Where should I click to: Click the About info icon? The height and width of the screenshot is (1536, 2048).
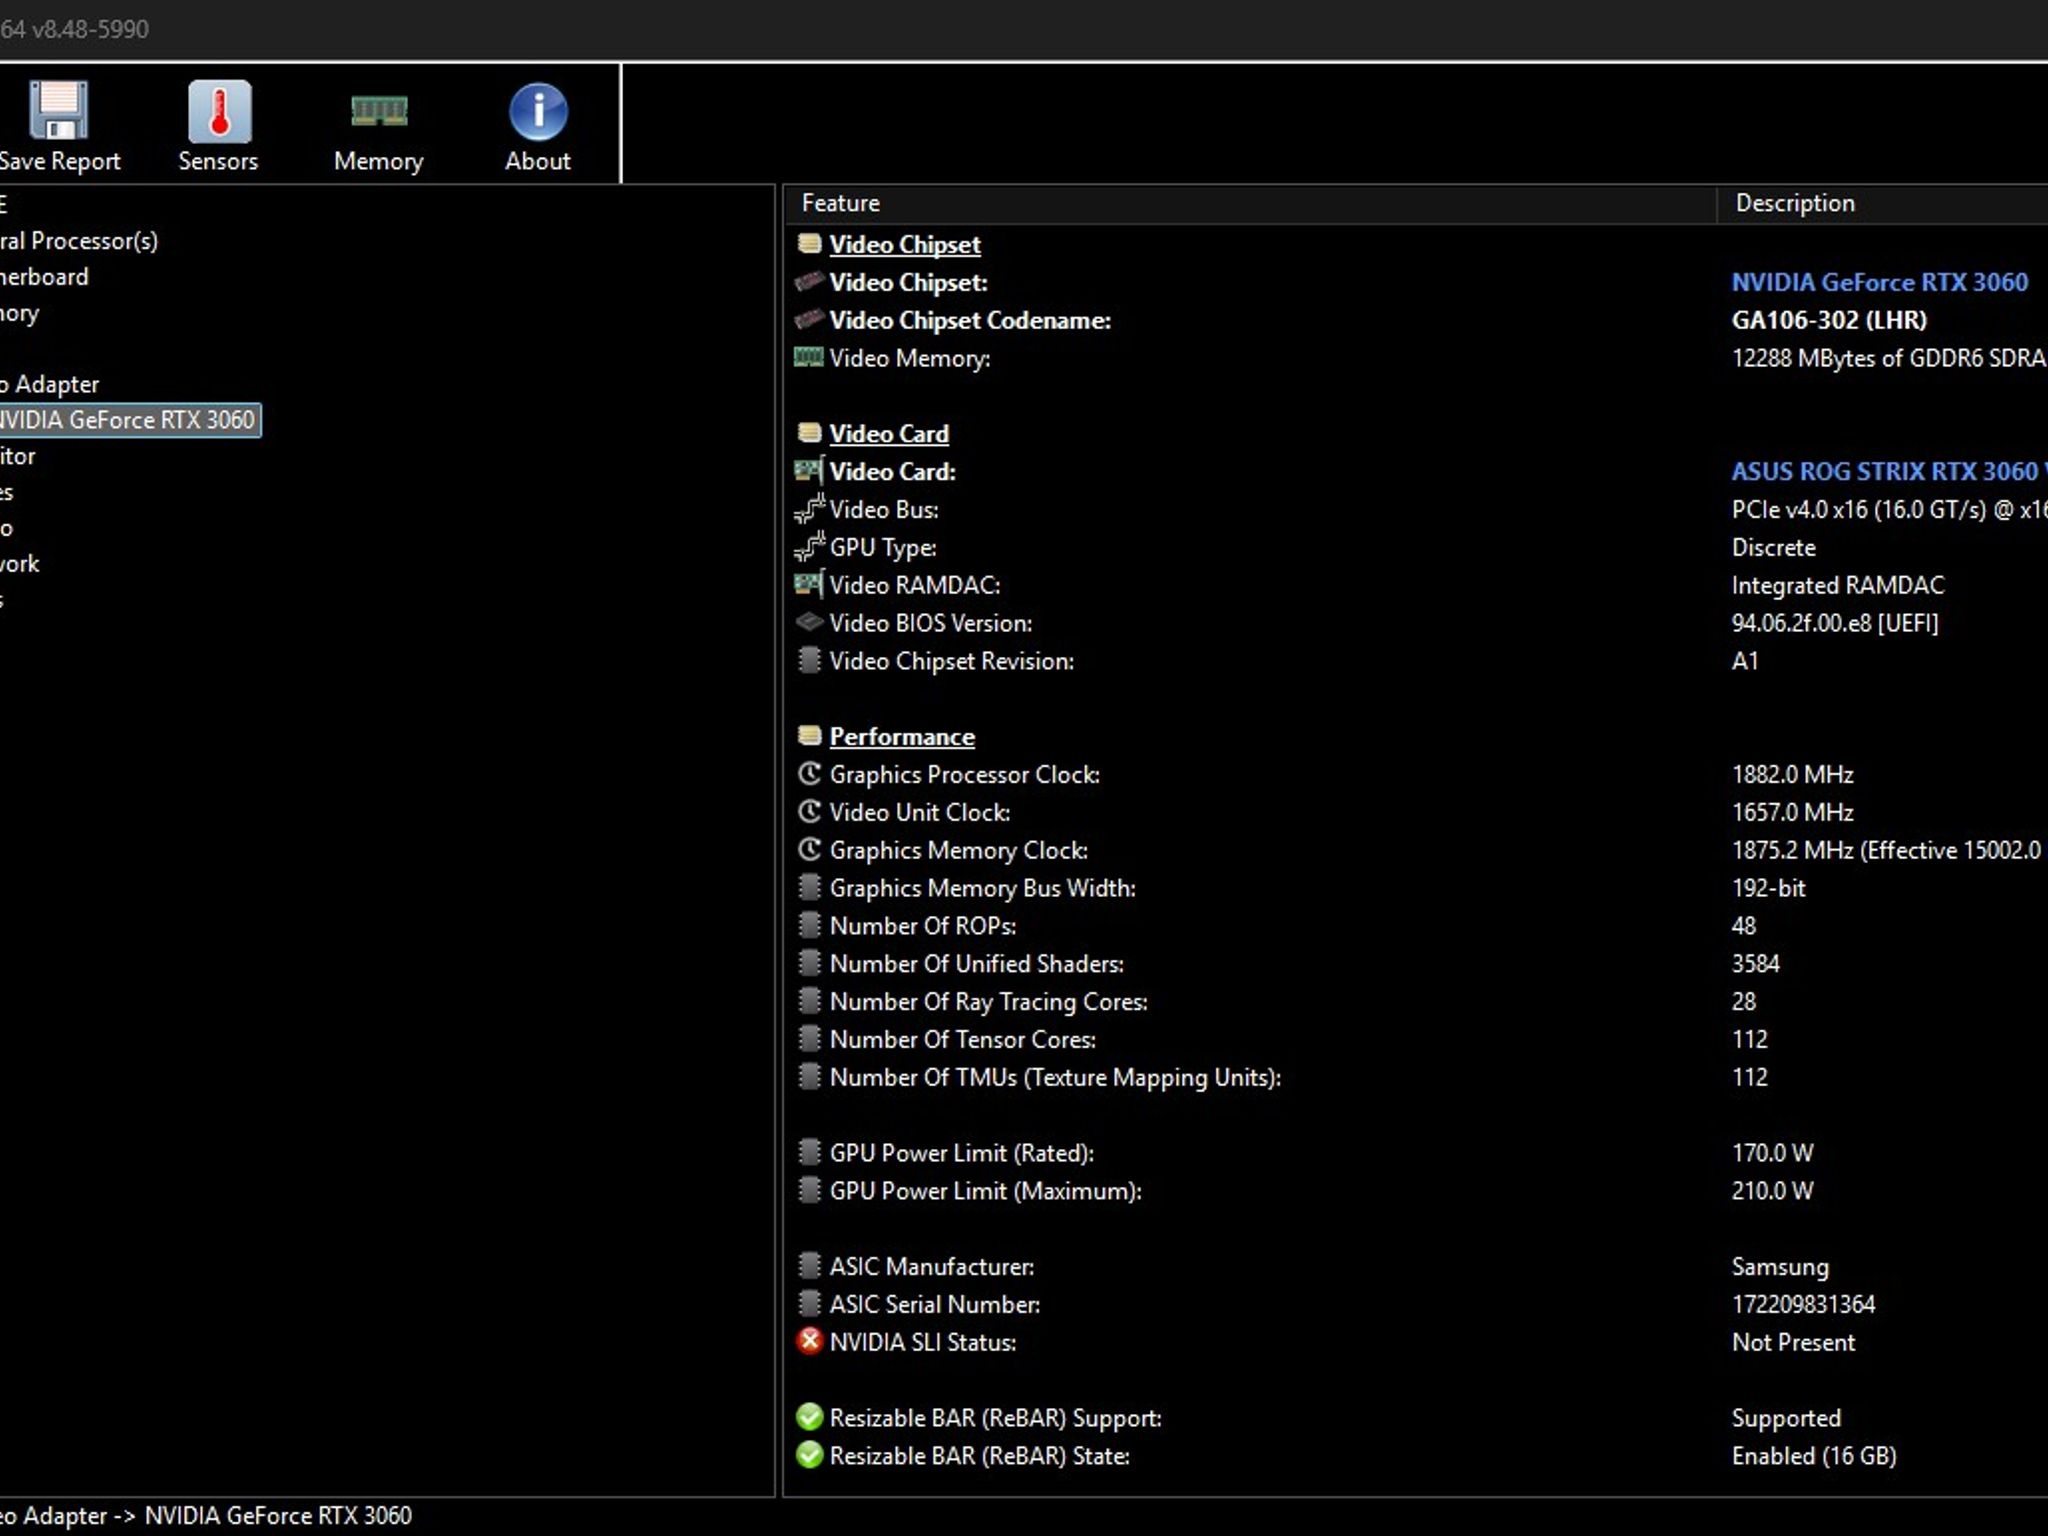538,110
